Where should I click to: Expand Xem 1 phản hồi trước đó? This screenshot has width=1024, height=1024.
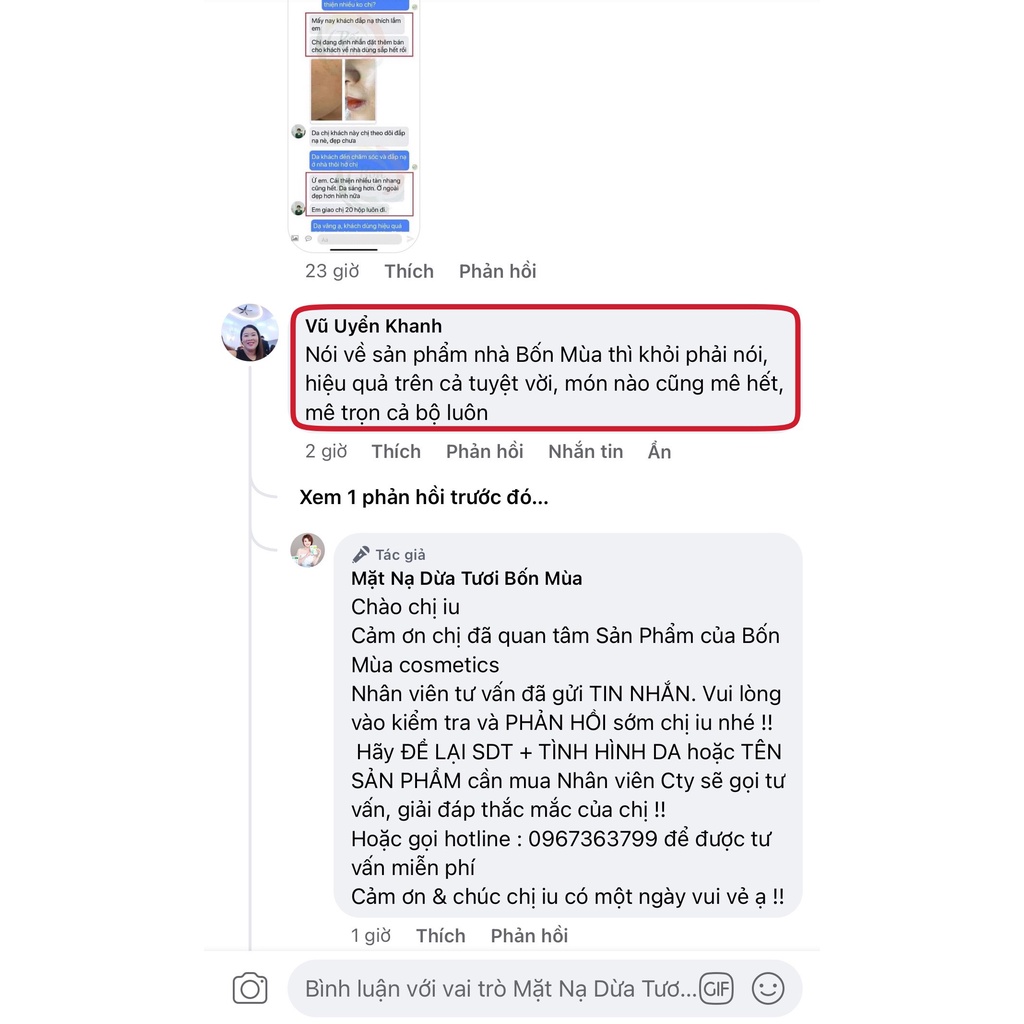(424, 497)
